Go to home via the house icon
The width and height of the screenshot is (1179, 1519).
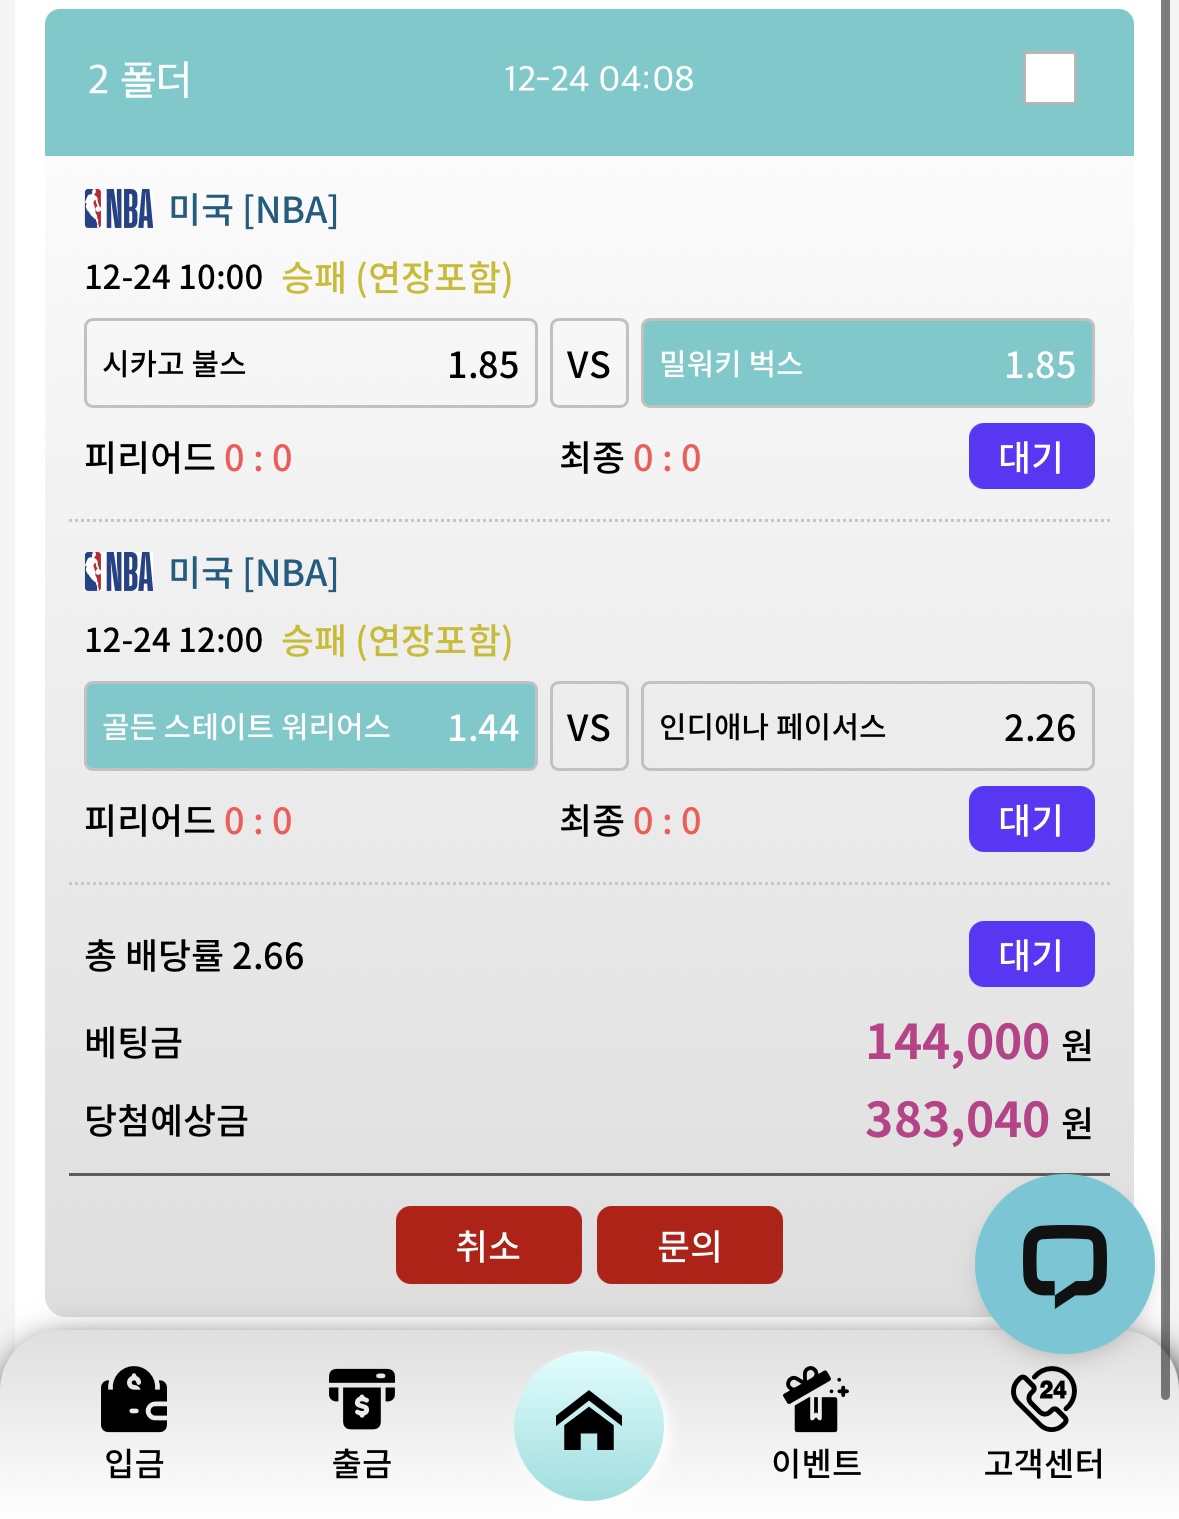pyautogui.click(x=589, y=1424)
